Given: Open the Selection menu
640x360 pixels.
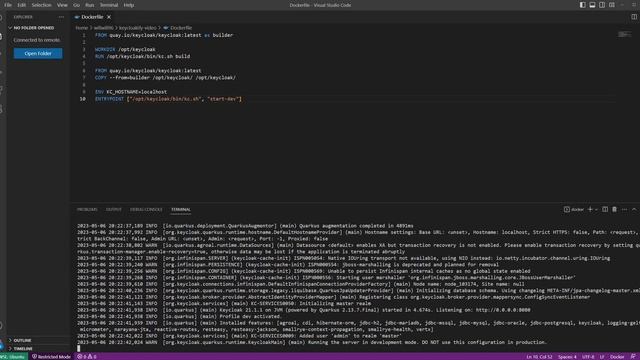Looking at the screenshot, I should pyautogui.click(x=41, y=5).
